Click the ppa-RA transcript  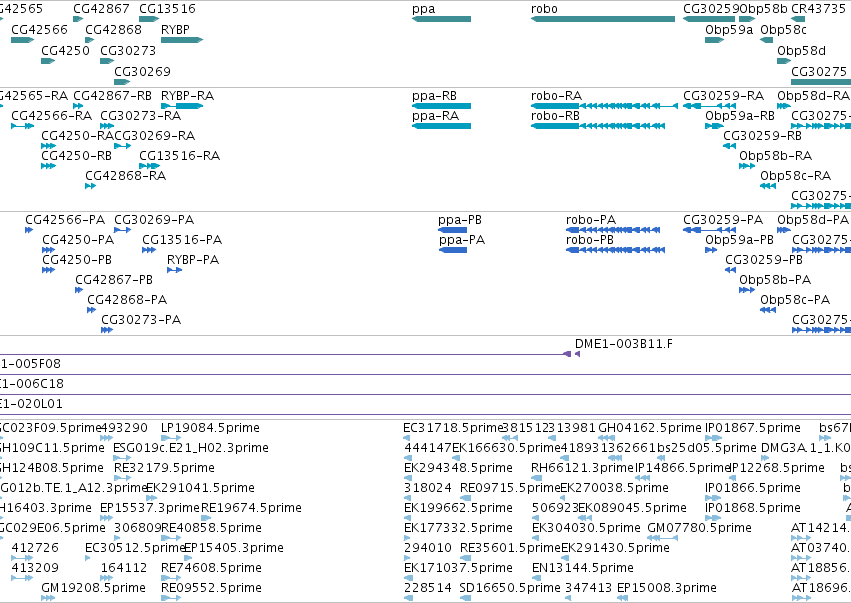coord(441,126)
